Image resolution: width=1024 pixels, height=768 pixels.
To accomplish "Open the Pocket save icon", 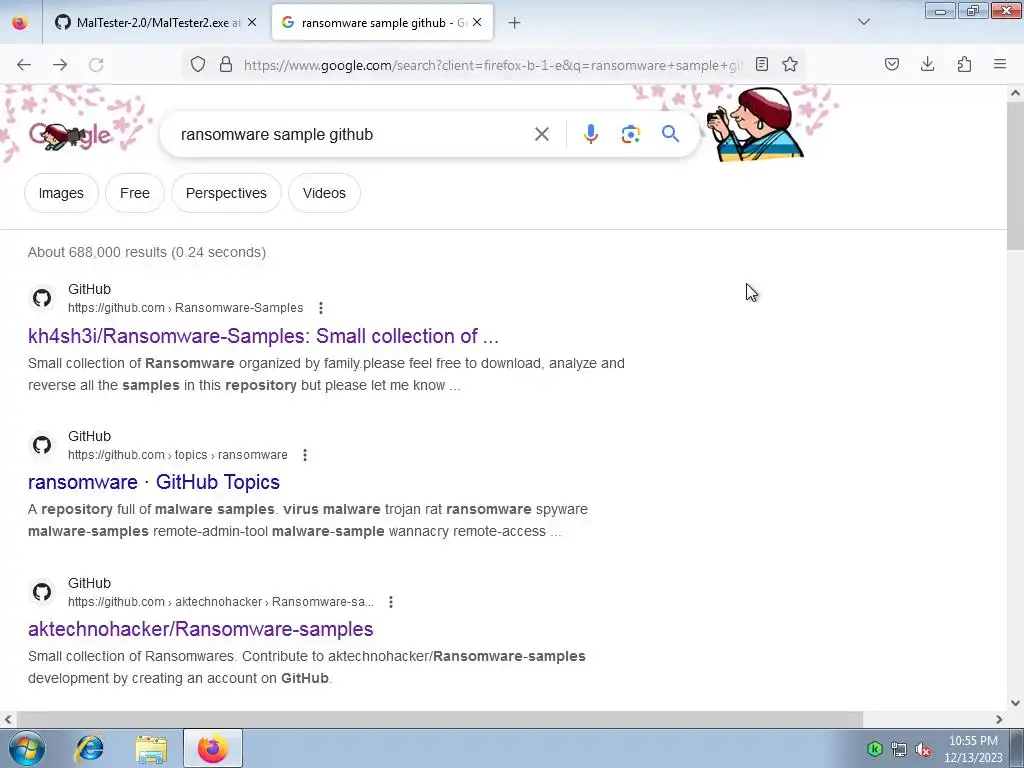I will (x=892, y=64).
